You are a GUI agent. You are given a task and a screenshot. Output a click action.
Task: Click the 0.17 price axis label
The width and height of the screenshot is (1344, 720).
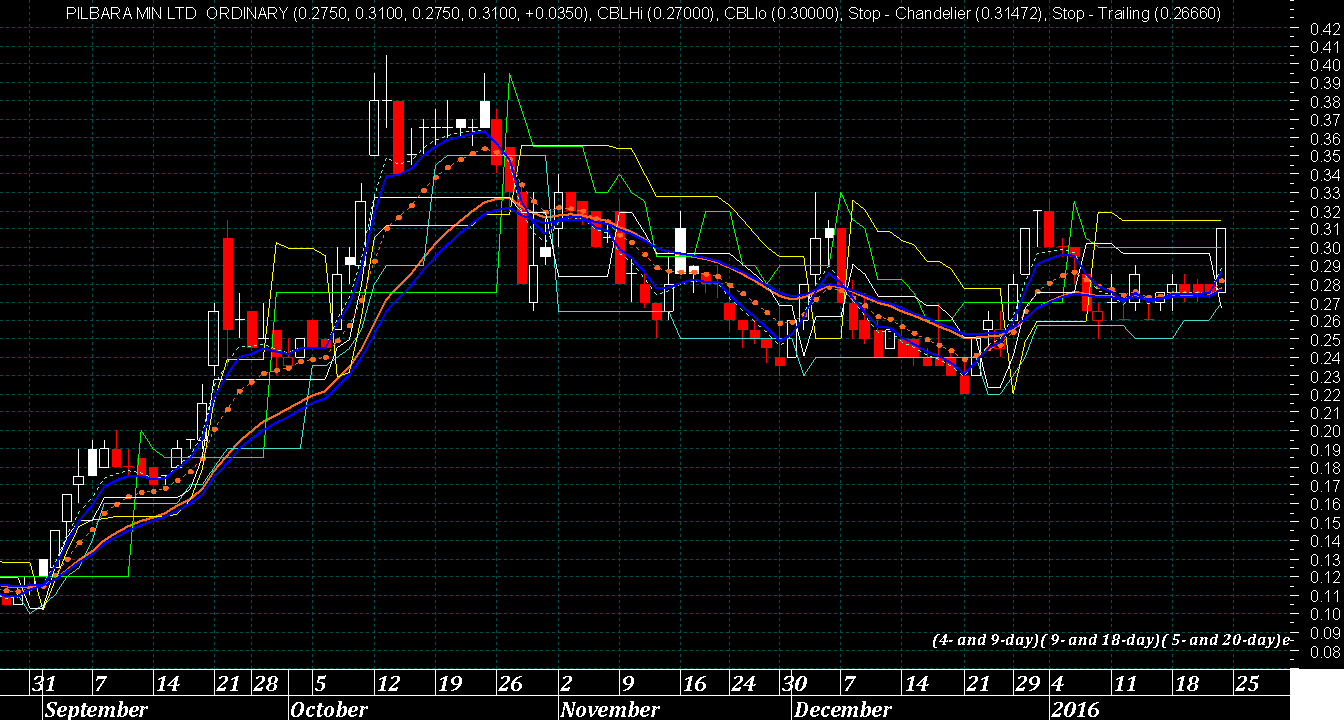tap(1324, 486)
